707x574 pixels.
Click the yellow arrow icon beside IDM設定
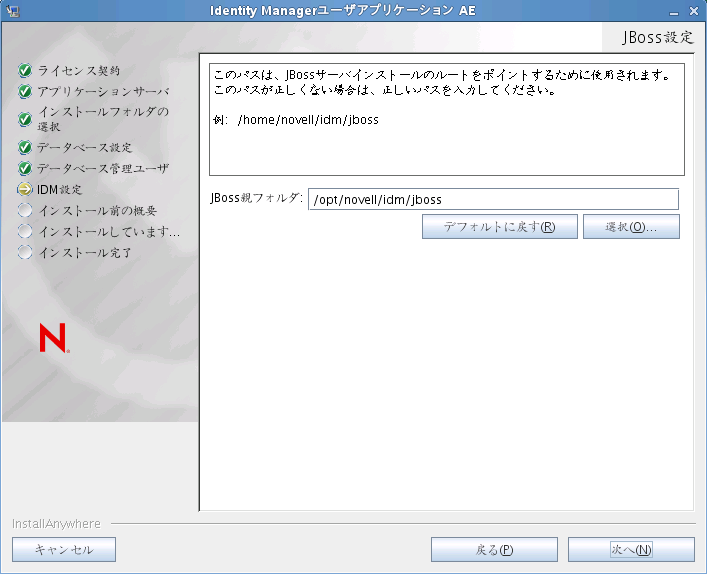point(25,189)
